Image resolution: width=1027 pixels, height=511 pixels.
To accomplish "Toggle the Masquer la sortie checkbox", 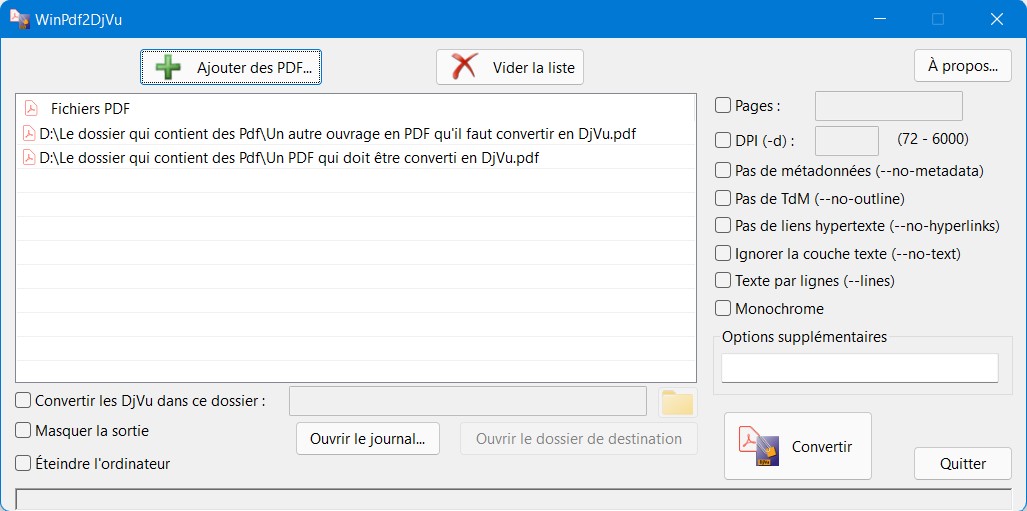I will (23, 430).
